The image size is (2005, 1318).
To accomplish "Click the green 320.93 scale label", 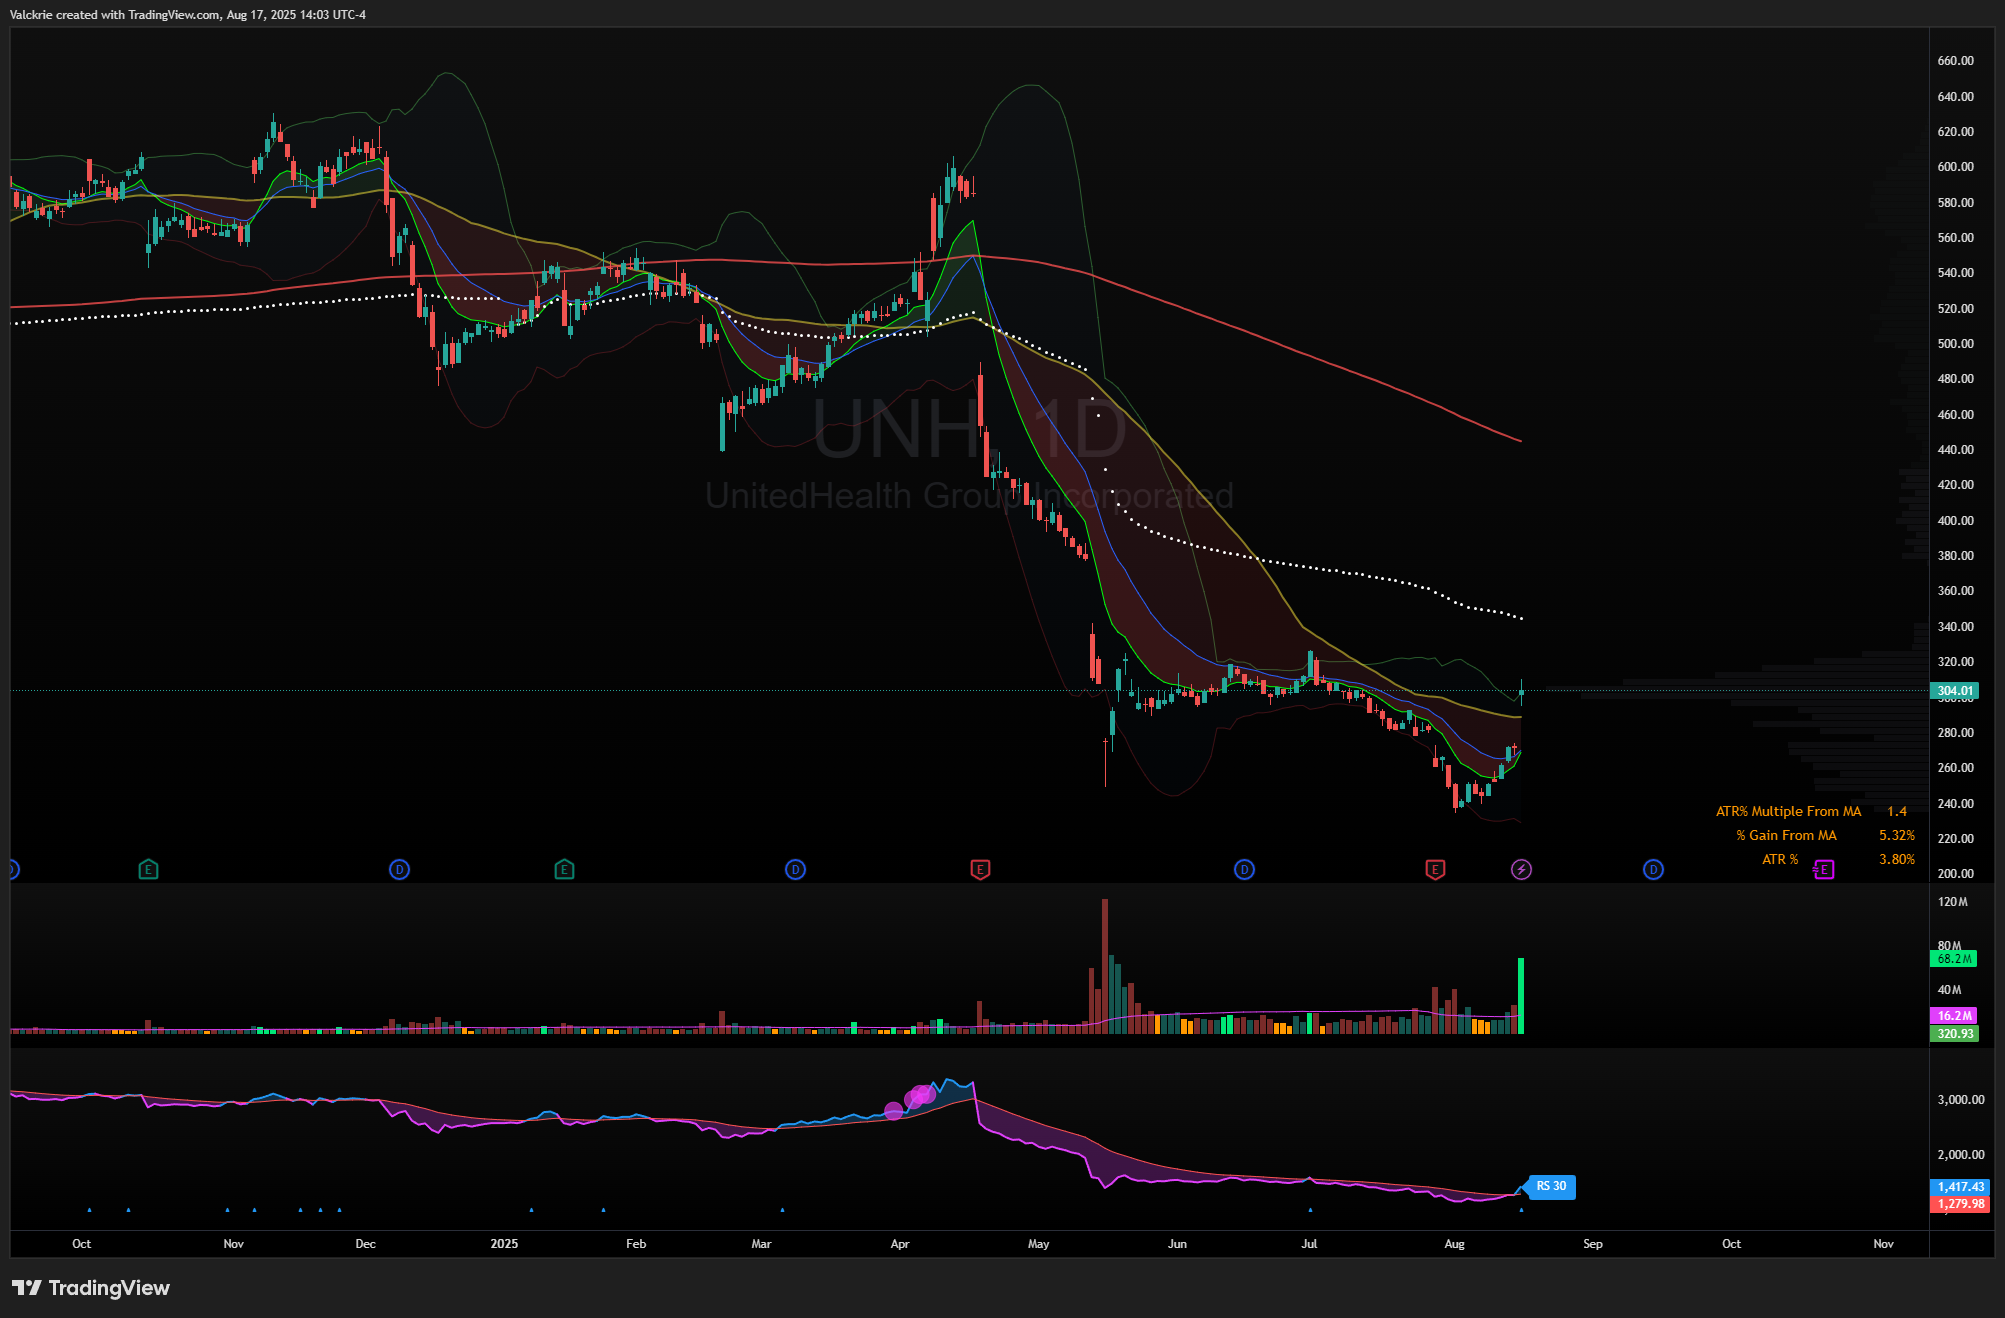I will point(1953,1034).
